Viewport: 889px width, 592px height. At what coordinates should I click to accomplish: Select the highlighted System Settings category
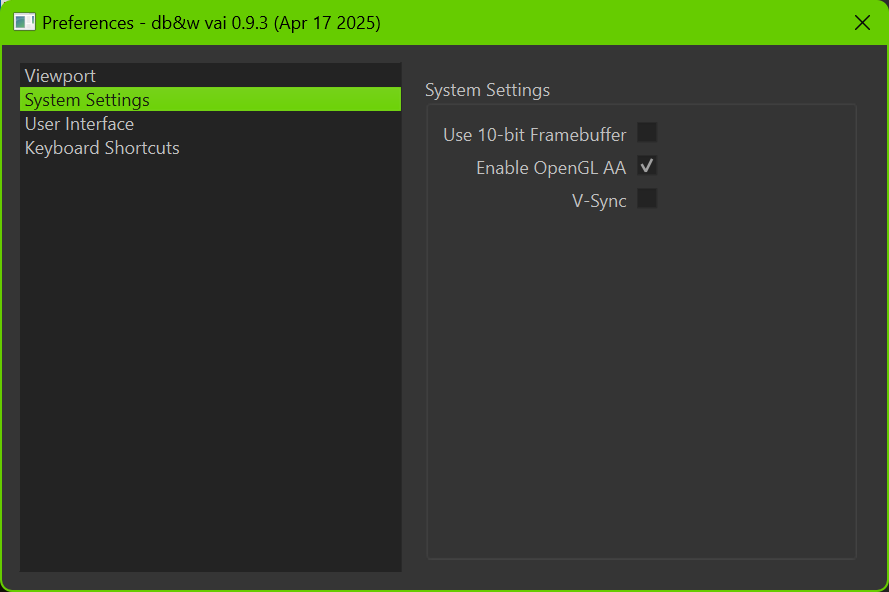pos(210,99)
